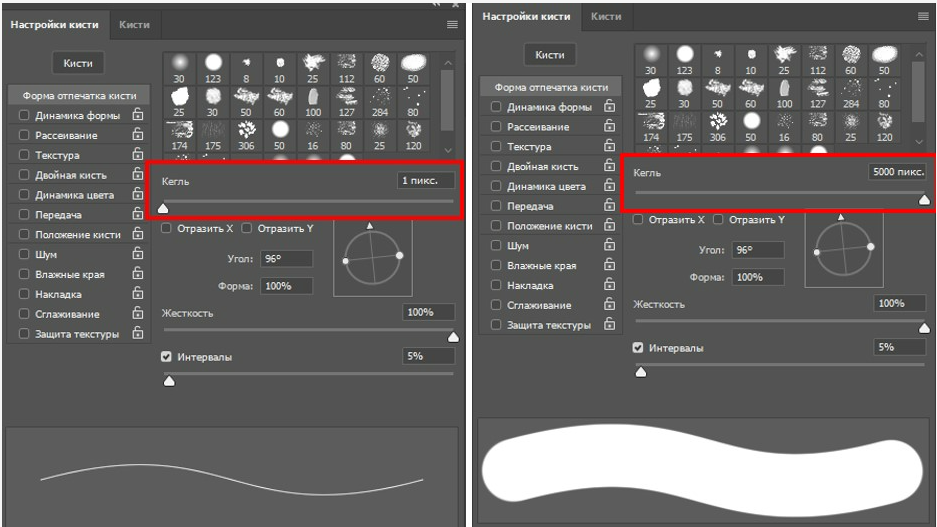Tick Текстура checkbox in left panel
Image resolution: width=937 pixels, height=527 pixels.
click(x=24, y=154)
